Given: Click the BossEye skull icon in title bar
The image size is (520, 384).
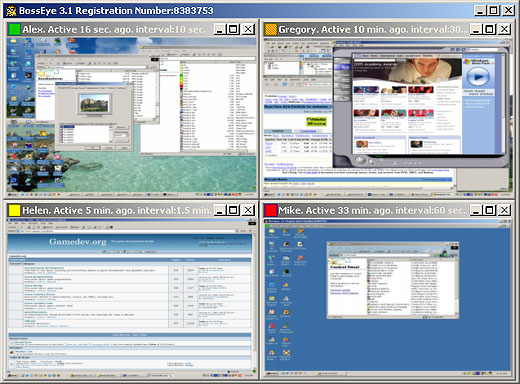Looking at the screenshot, I should (11, 10).
